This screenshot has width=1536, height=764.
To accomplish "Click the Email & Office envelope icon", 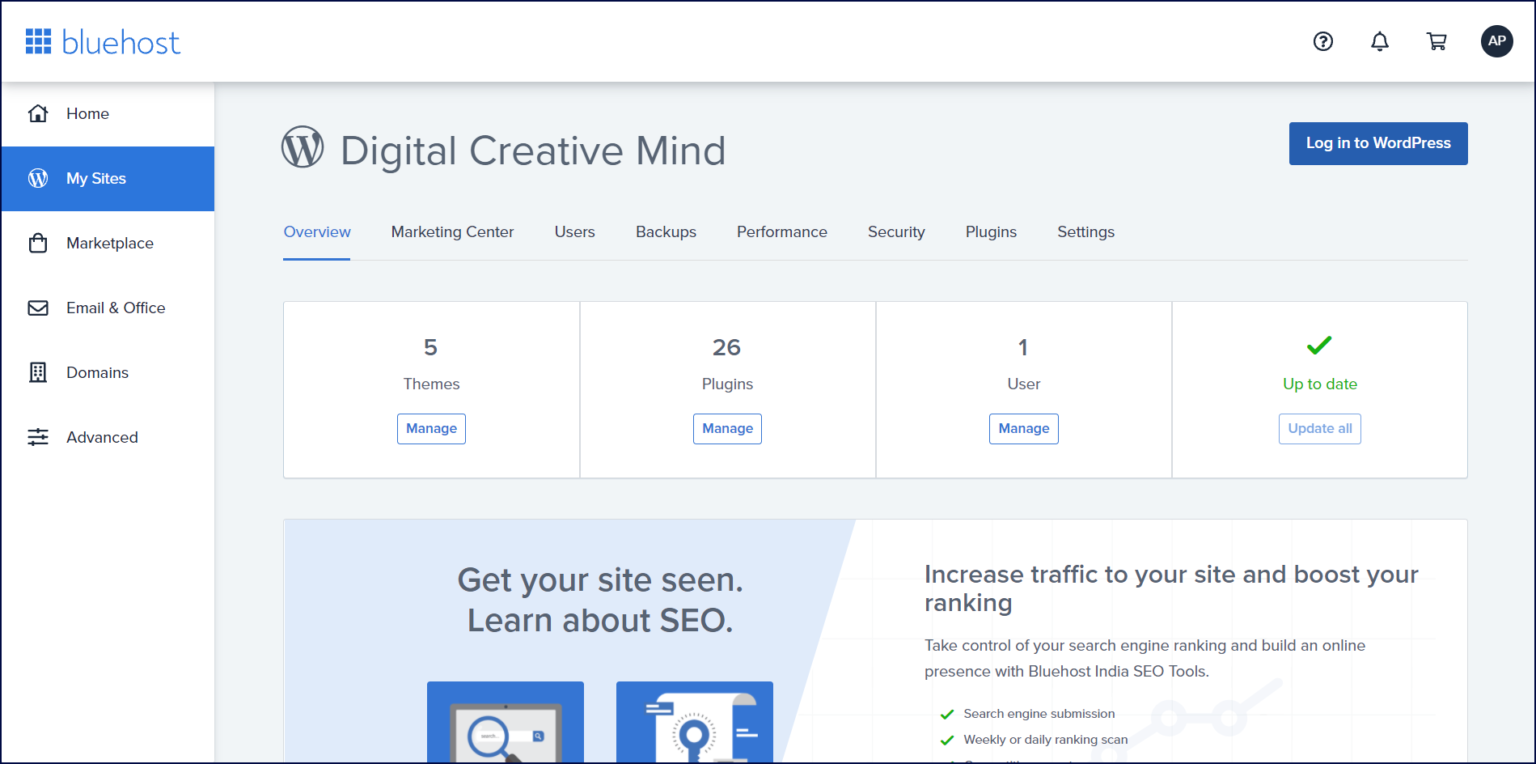I will point(38,308).
